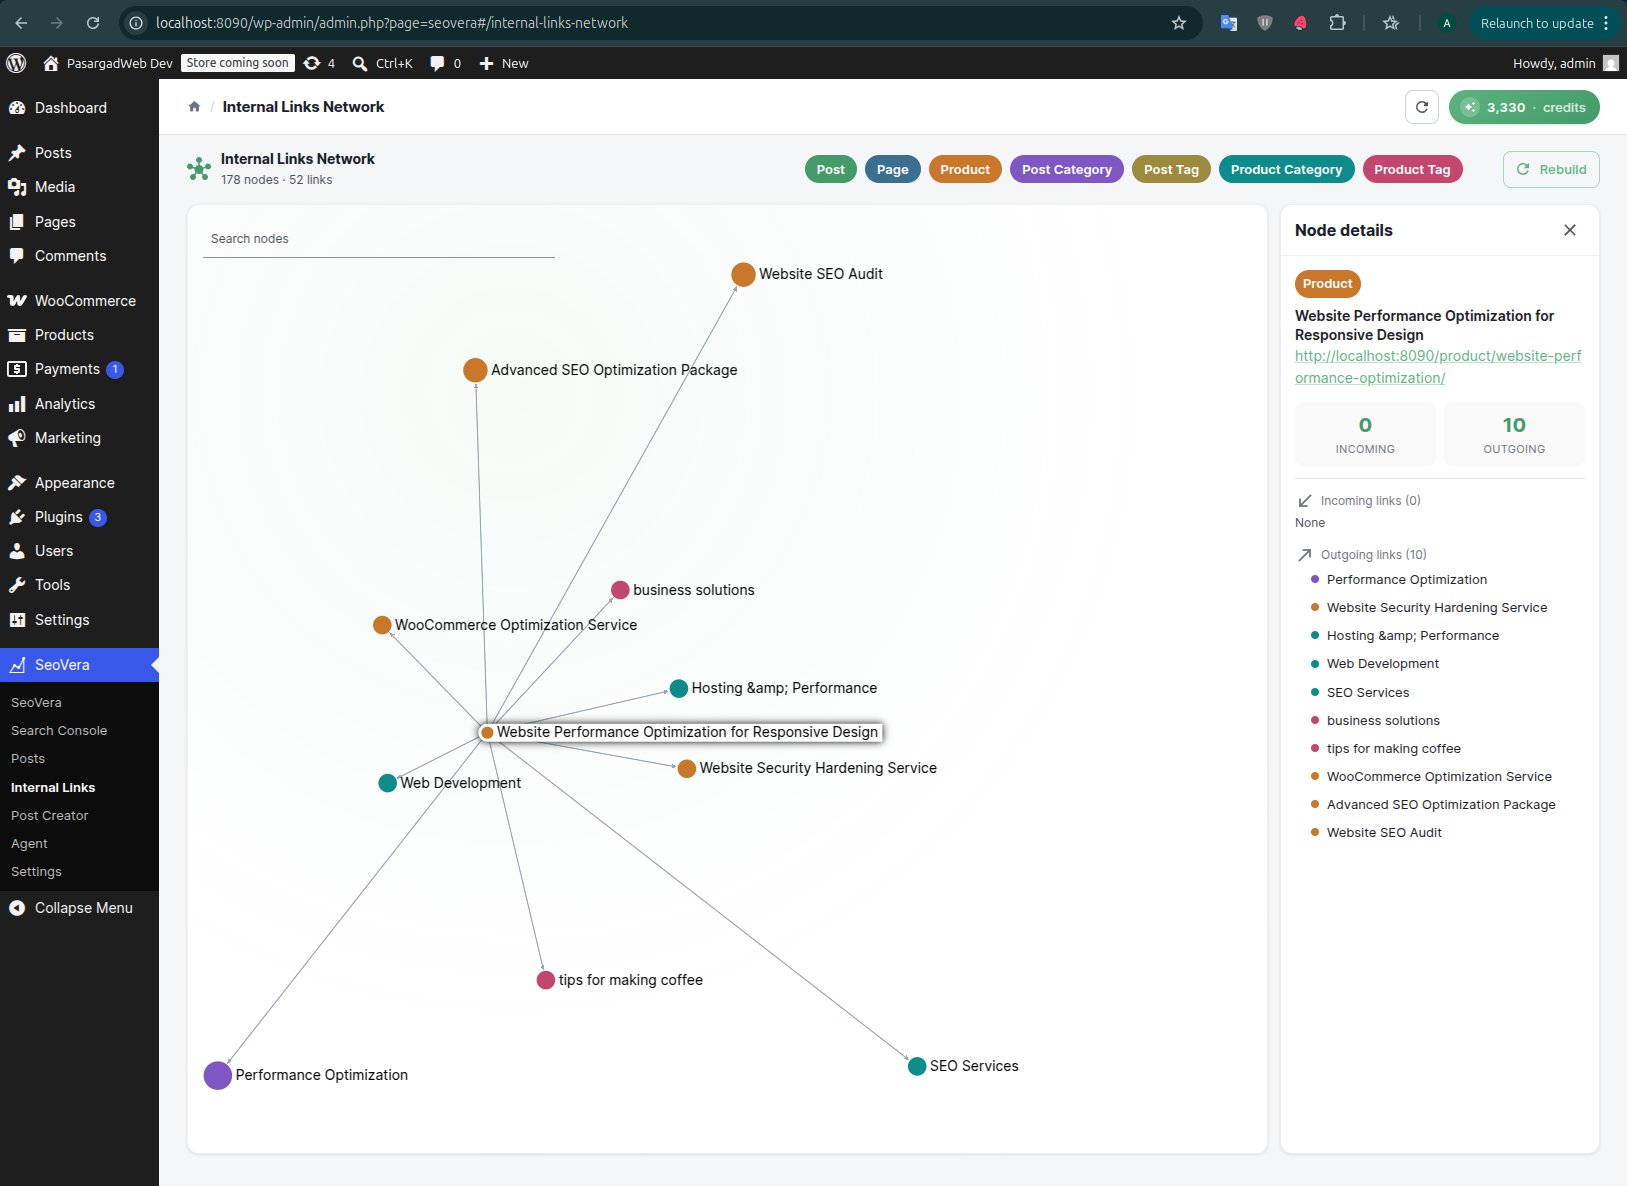Image resolution: width=1627 pixels, height=1186 pixels.
Task: Close the Node details panel
Action: tap(1570, 230)
